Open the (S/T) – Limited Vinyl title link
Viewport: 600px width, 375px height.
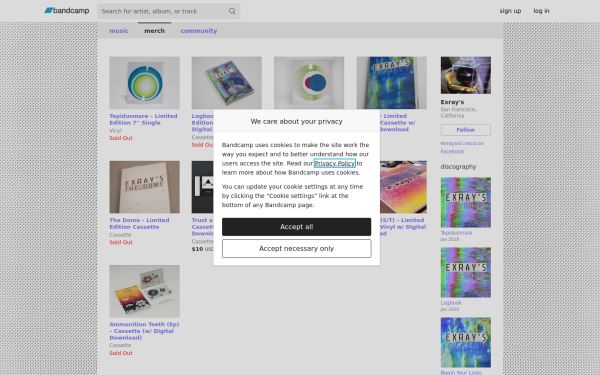[403, 227]
